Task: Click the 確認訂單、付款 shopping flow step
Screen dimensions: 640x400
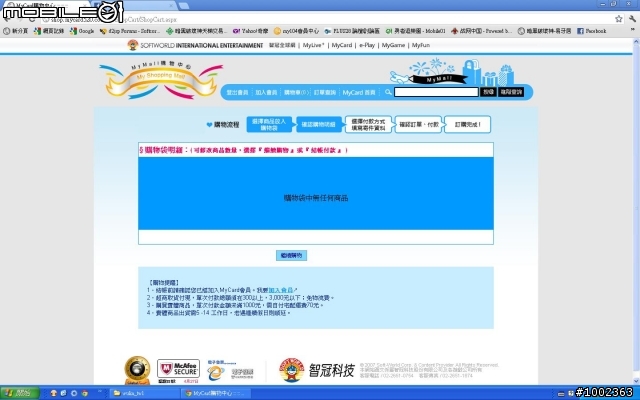Action: [418, 124]
